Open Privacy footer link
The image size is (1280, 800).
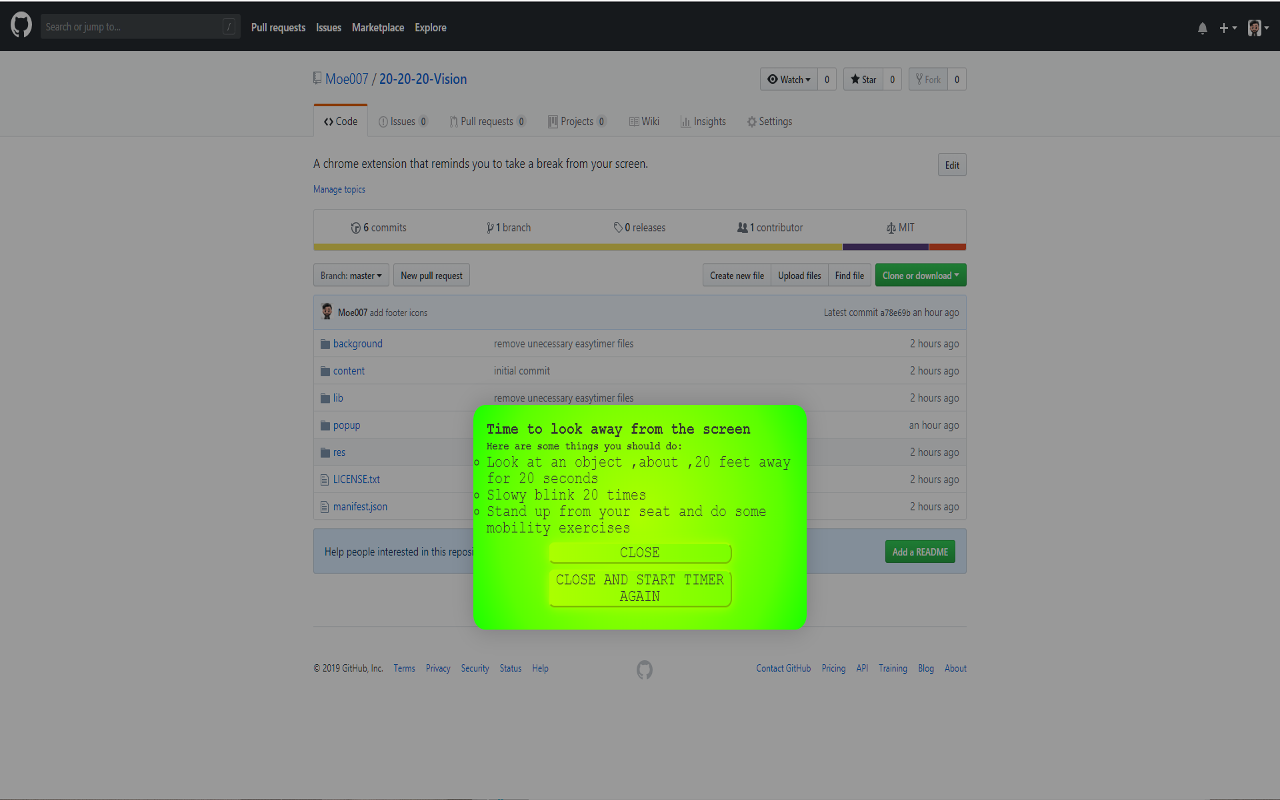pyautogui.click(x=438, y=668)
